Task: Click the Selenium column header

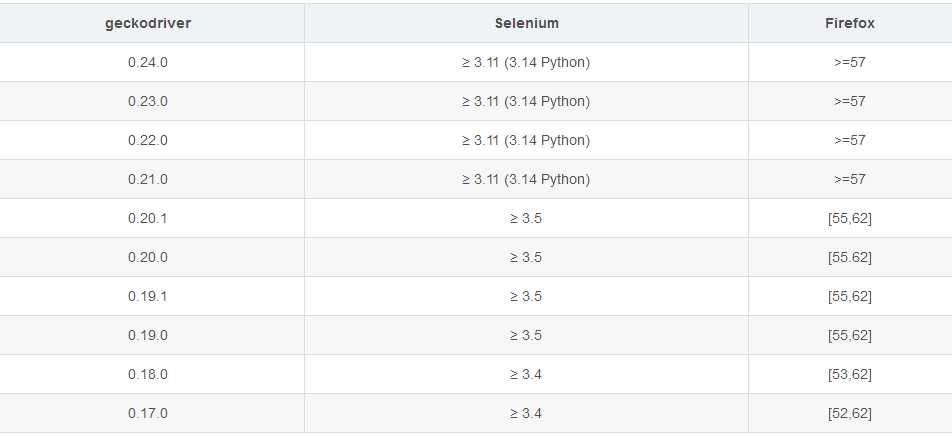Action: click(526, 23)
